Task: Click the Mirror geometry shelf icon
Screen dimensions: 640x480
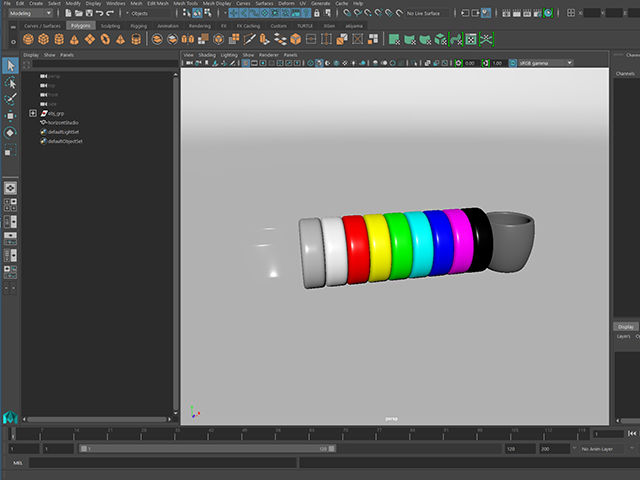Action: (187, 39)
